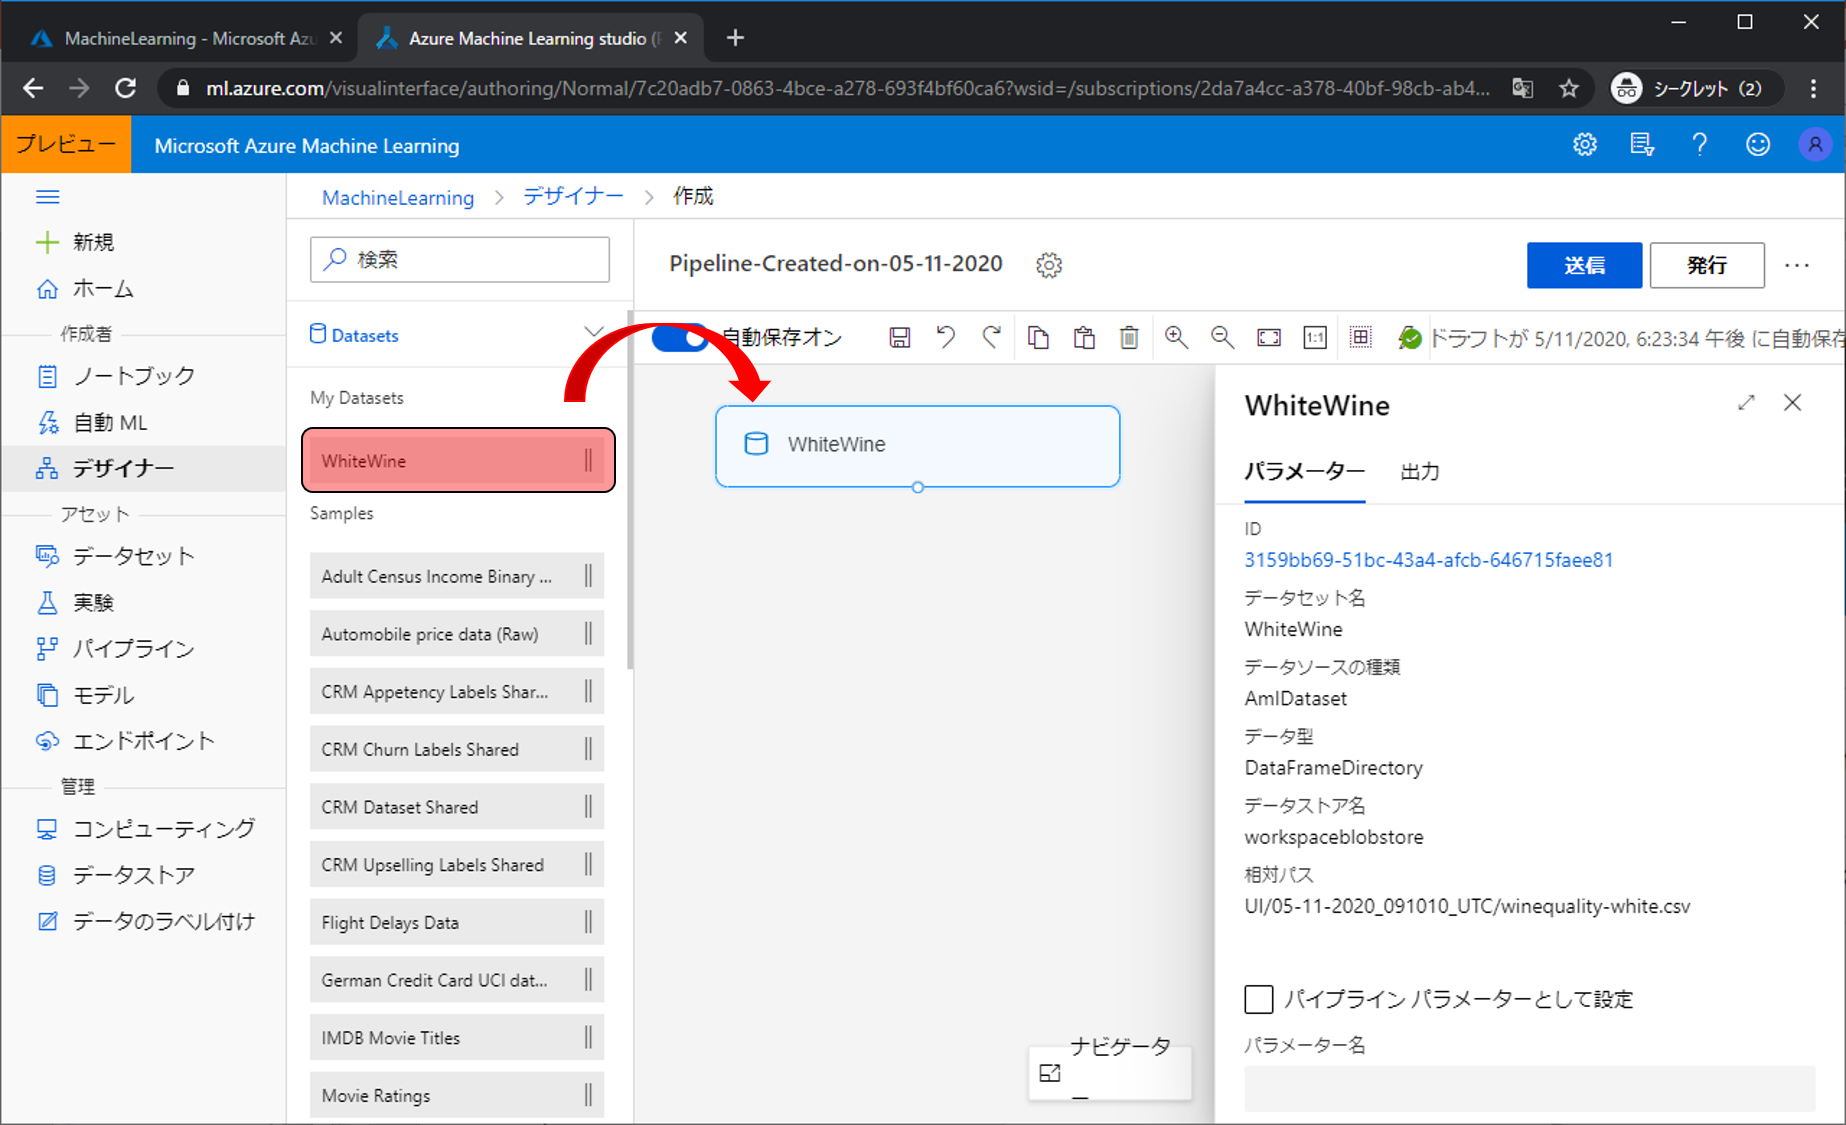Screen dimensions: 1846x1125
Task: Switch to the 出力 tab
Action: (x=1419, y=472)
